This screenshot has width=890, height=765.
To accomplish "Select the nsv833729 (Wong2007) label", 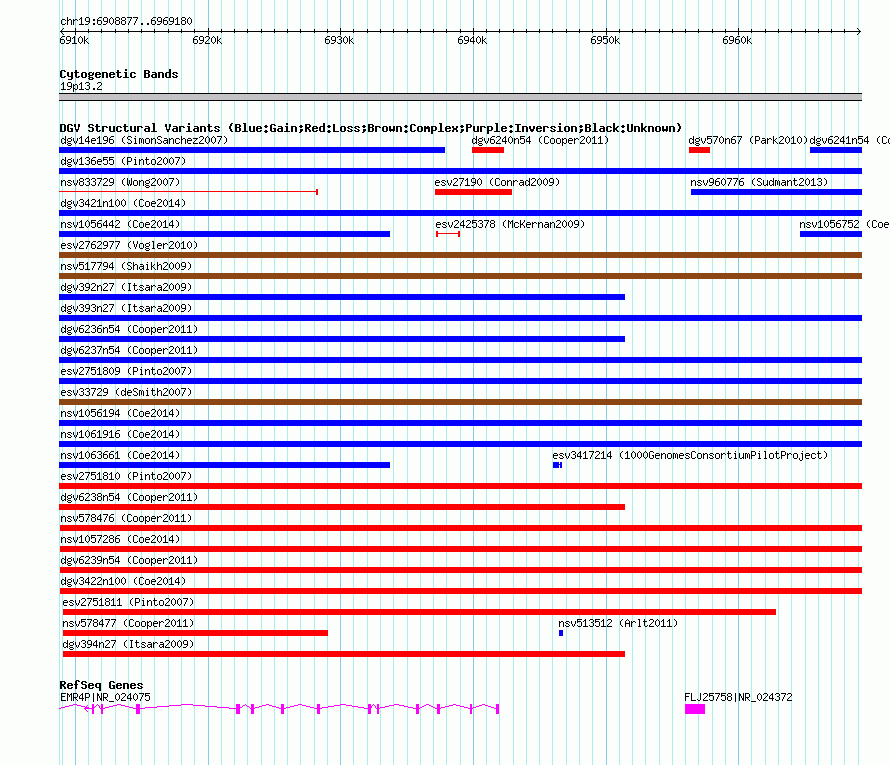I will point(120,182).
